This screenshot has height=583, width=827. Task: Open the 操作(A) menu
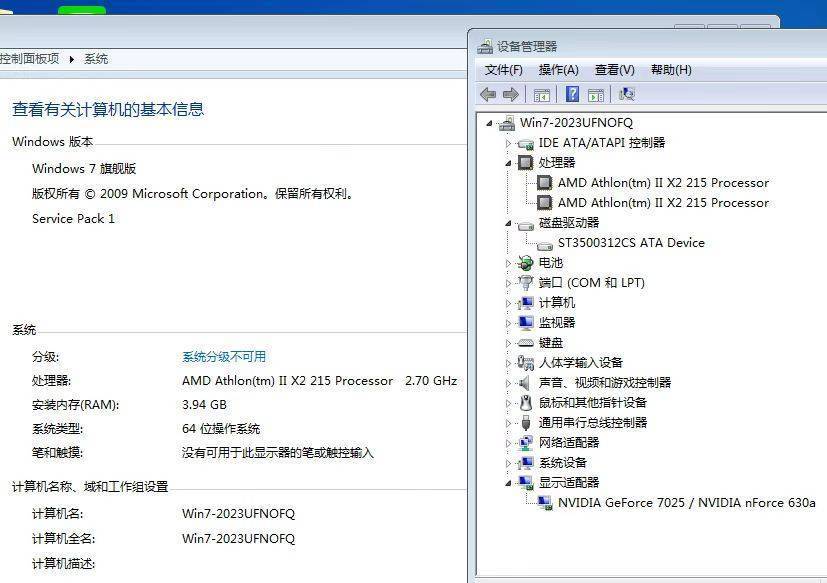(x=559, y=70)
